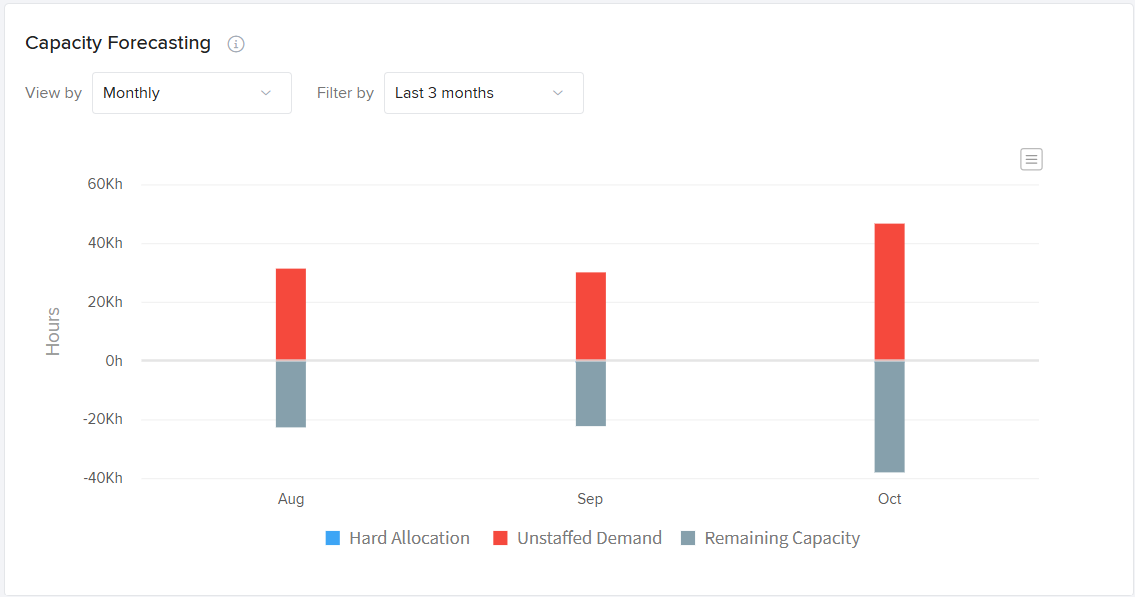Open the Filter by Last 3 months dropdown
1135x597 pixels.
[483, 93]
